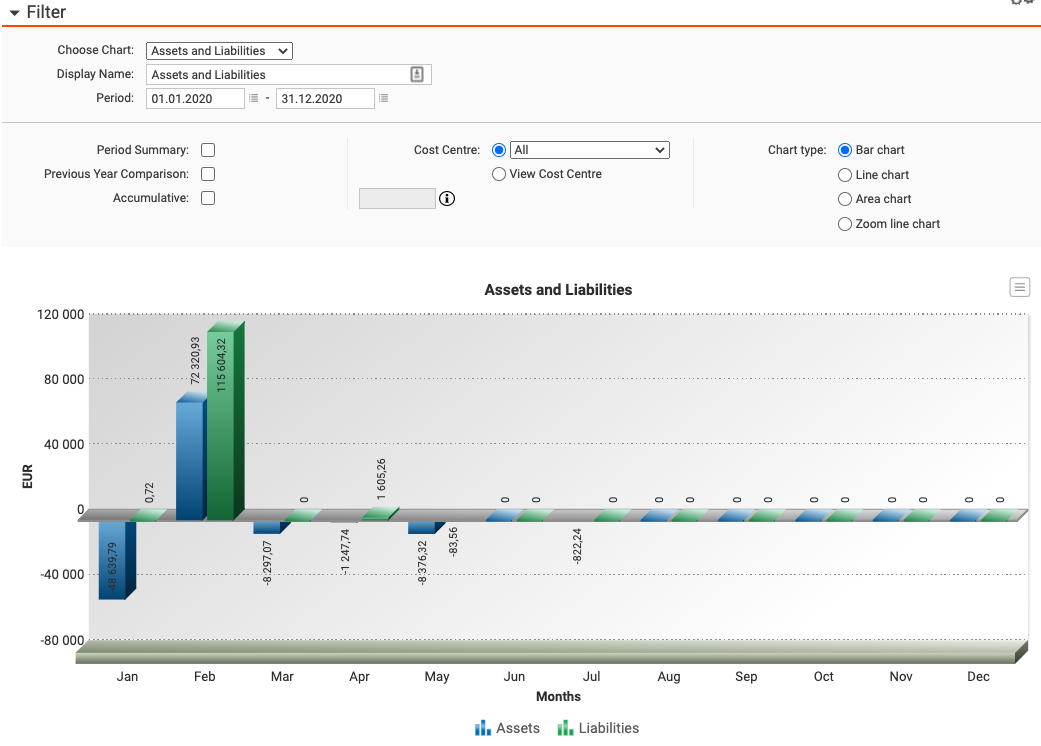Toggle Assets series via legend icon
The width and height of the screenshot is (1041, 746).
483,728
